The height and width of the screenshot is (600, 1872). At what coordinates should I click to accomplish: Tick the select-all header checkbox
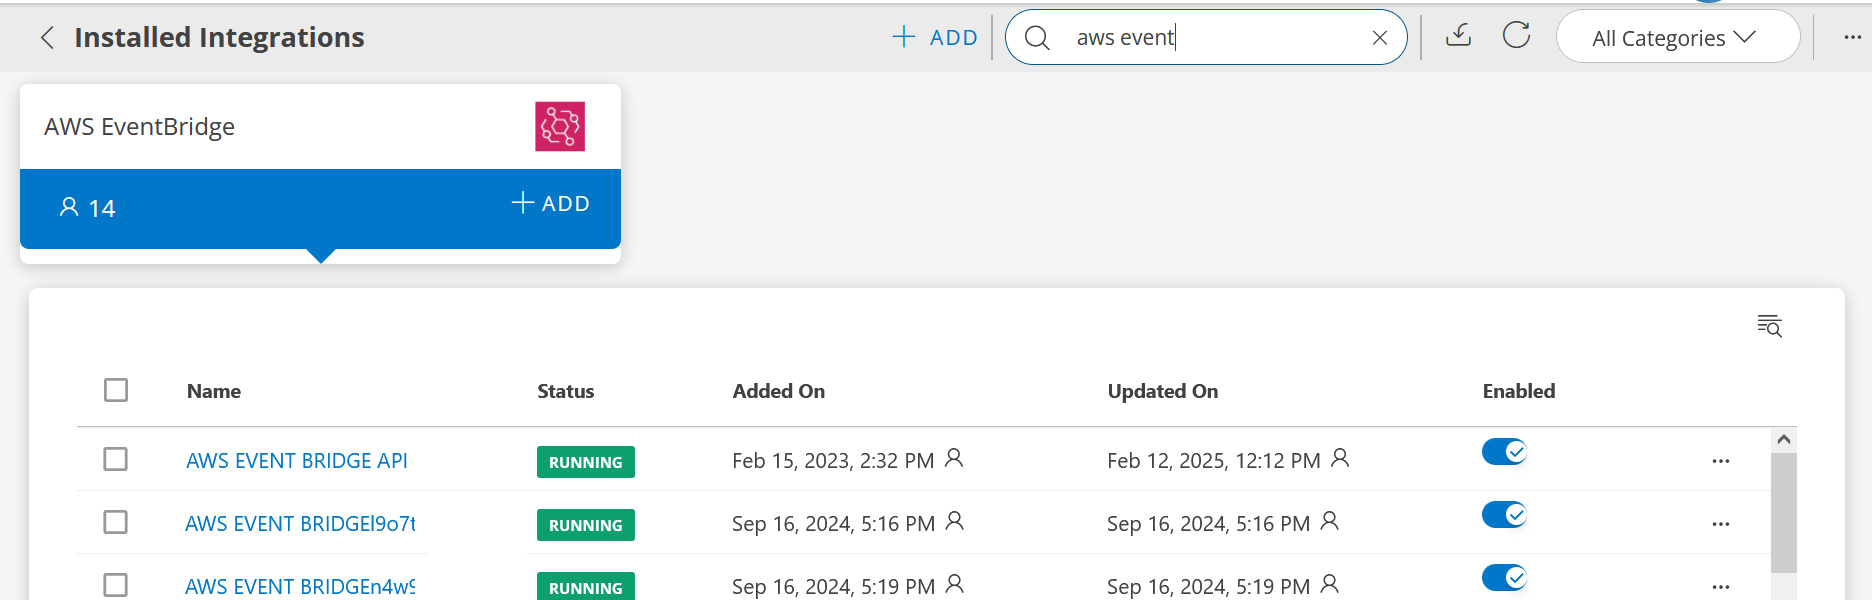click(116, 390)
